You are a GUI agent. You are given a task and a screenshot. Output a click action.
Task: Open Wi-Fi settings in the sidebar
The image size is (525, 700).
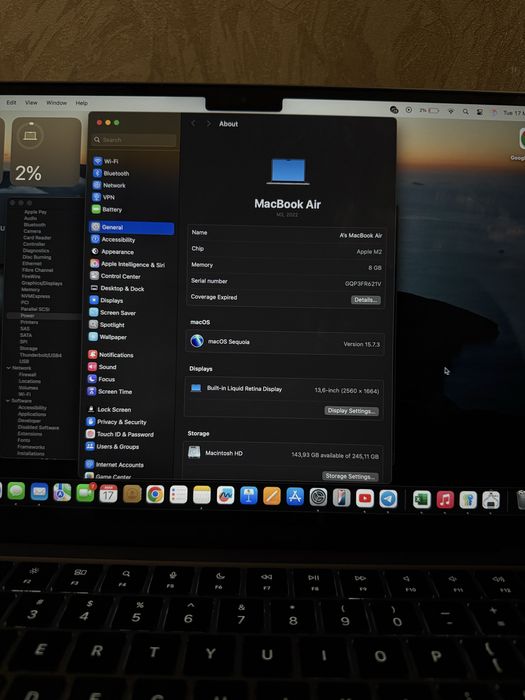106,161
